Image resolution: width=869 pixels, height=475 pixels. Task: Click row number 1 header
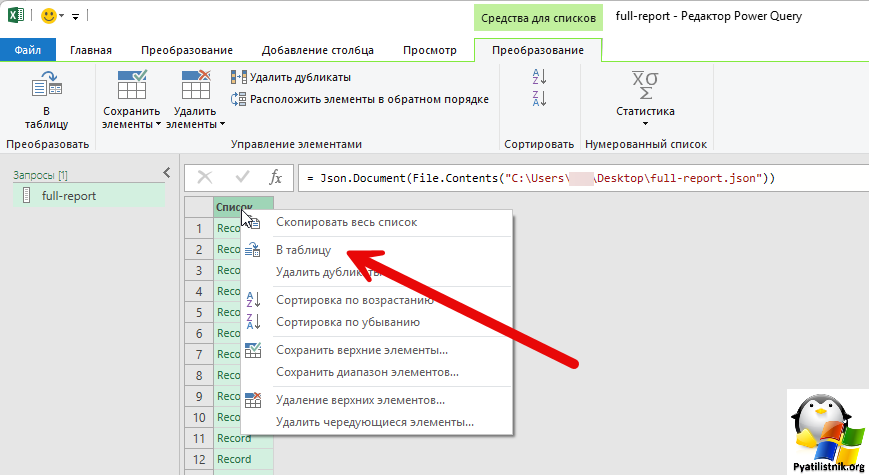pyautogui.click(x=199, y=228)
